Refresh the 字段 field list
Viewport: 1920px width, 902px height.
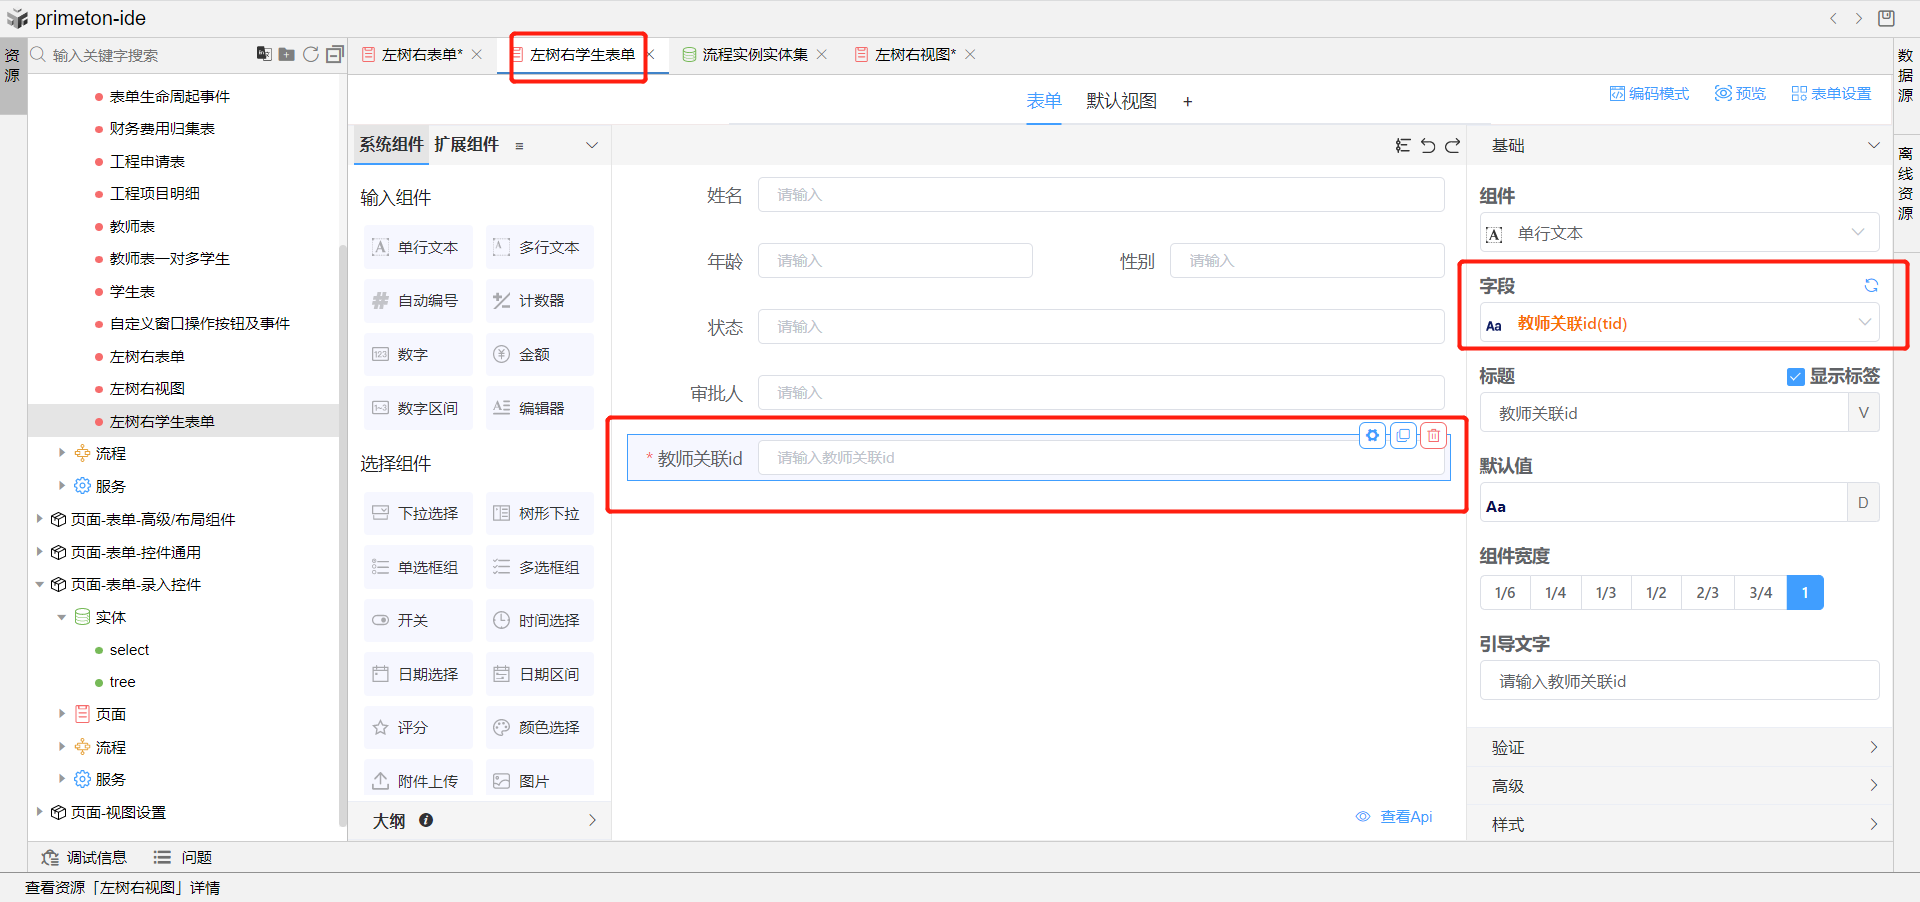pyautogui.click(x=1870, y=286)
